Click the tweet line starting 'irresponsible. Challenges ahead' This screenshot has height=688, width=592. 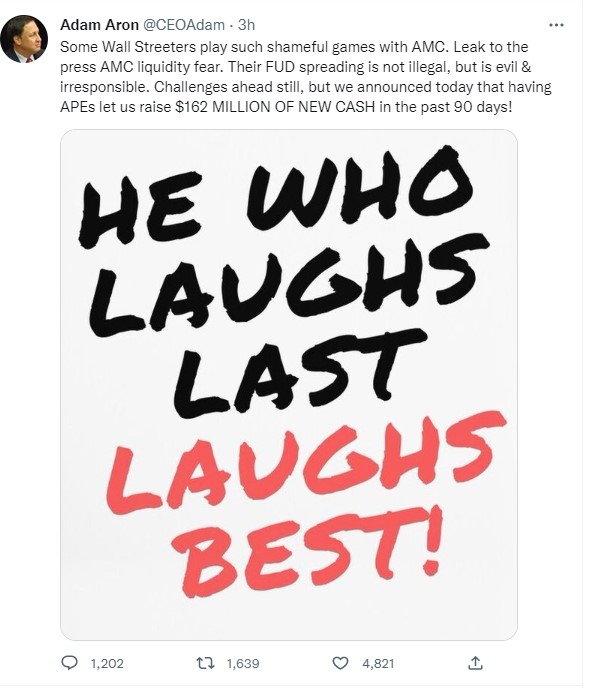pyautogui.click(x=305, y=86)
